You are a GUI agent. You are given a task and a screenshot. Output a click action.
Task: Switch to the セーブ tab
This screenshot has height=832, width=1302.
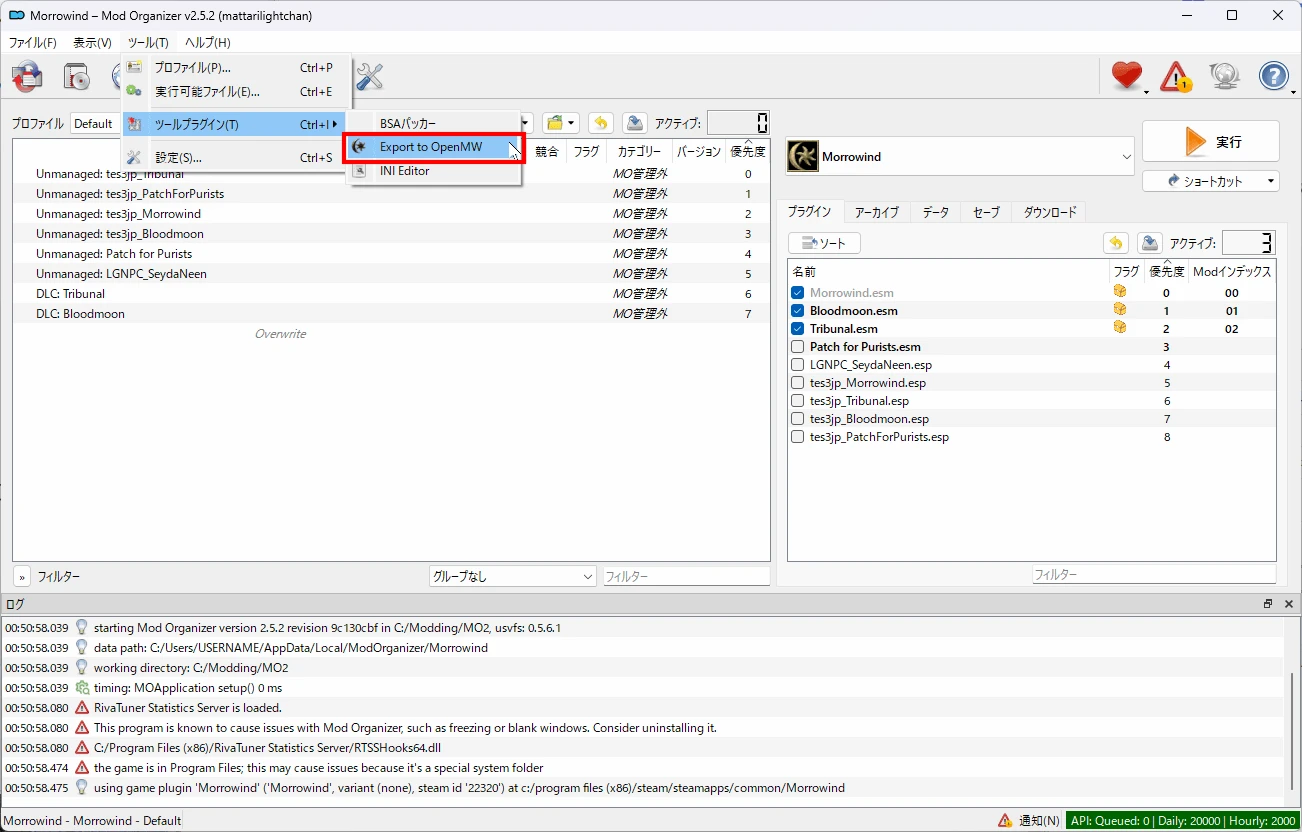(986, 212)
